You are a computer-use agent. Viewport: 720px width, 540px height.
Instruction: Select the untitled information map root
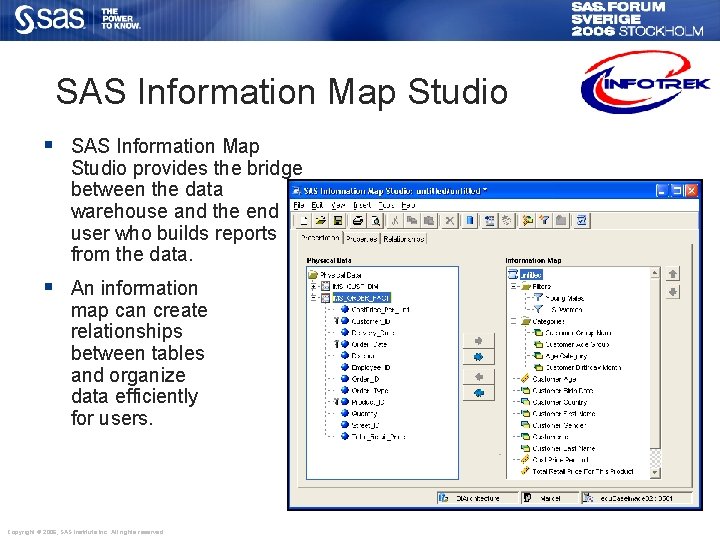525,275
